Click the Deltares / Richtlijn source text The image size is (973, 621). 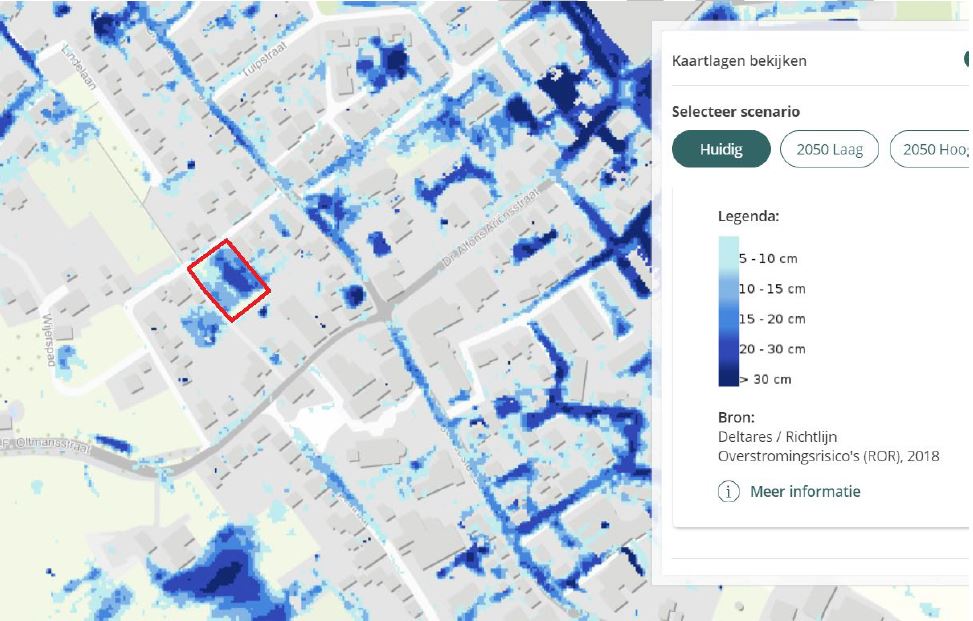(x=777, y=437)
